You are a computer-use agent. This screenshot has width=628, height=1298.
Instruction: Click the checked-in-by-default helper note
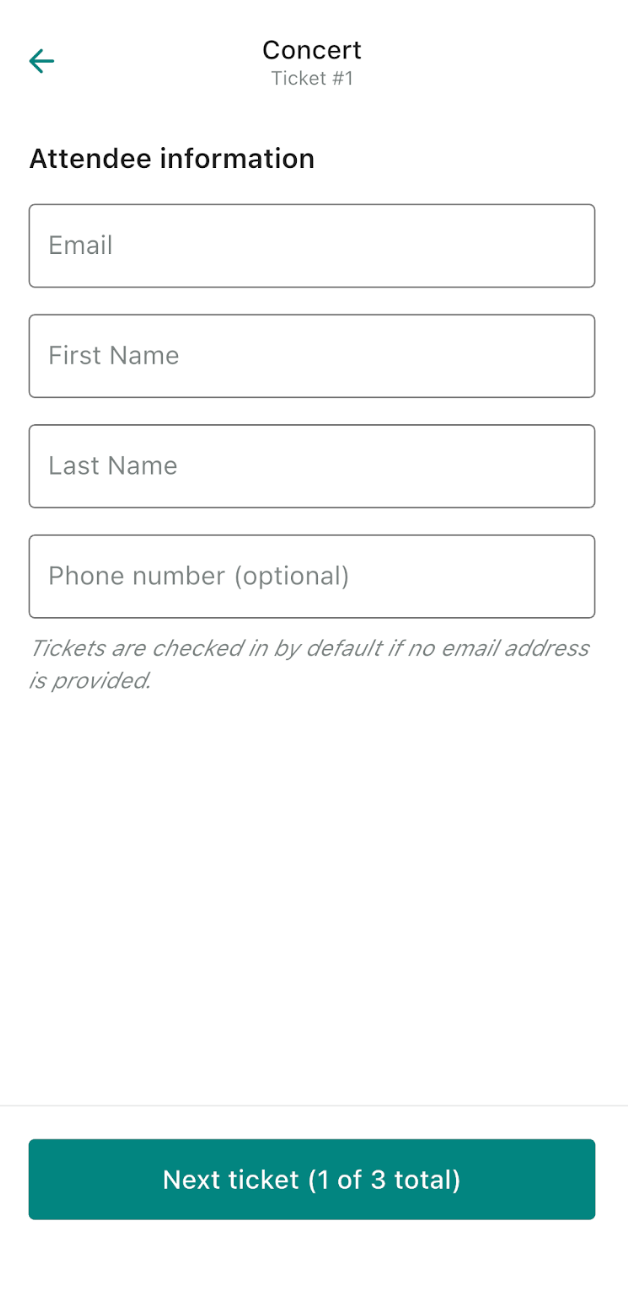309,664
